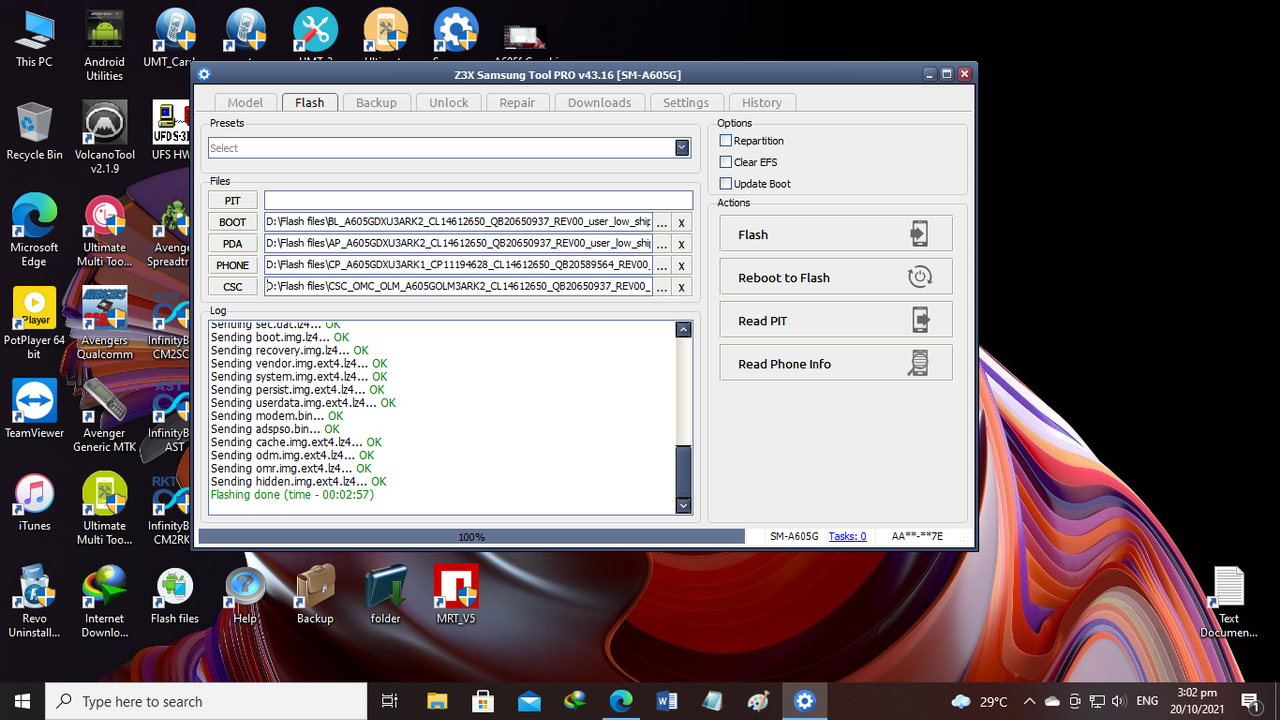Screen dimensions: 1280x720
Task: Open the Flash files desktop shortcut
Action: click(175, 595)
